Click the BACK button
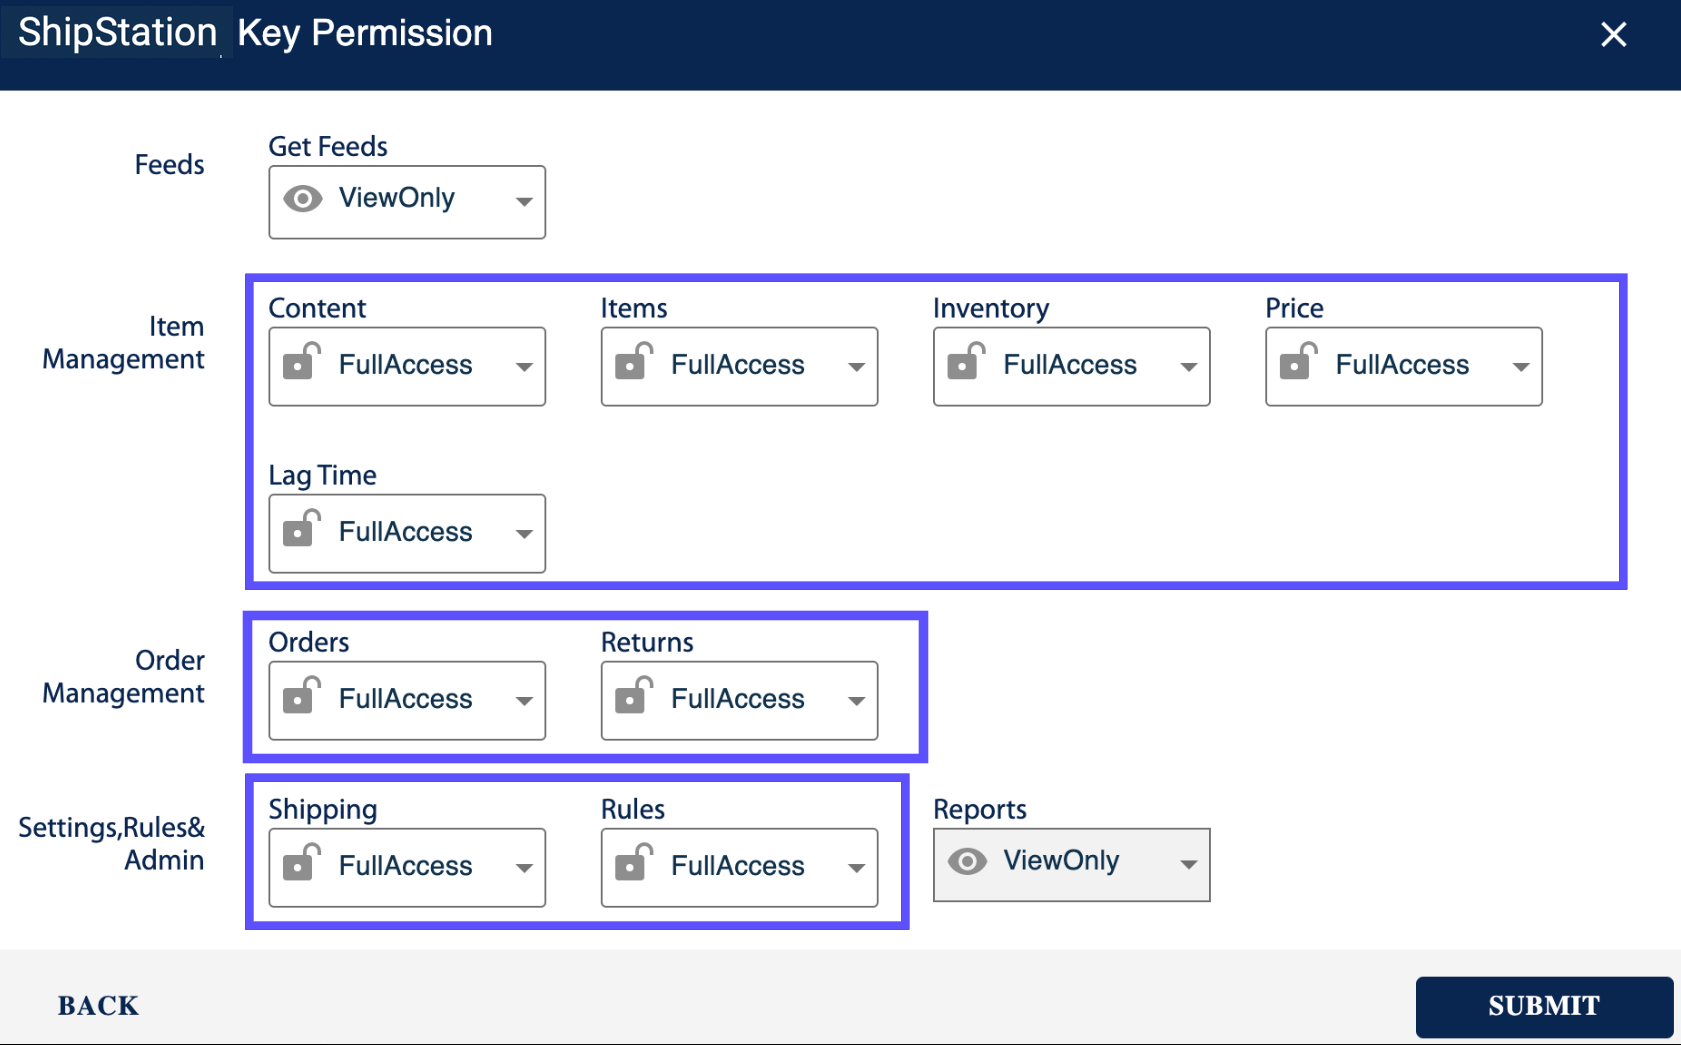 (98, 1005)
